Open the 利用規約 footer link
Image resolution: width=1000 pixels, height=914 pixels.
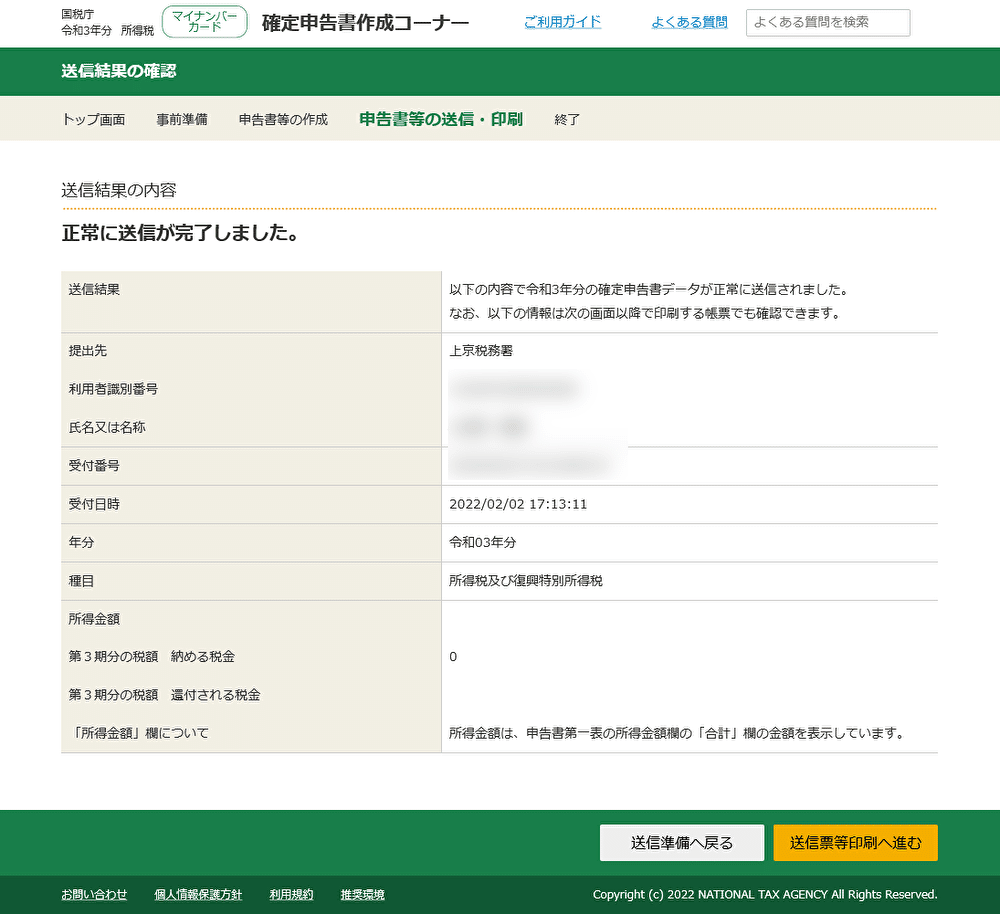(290, 894)
